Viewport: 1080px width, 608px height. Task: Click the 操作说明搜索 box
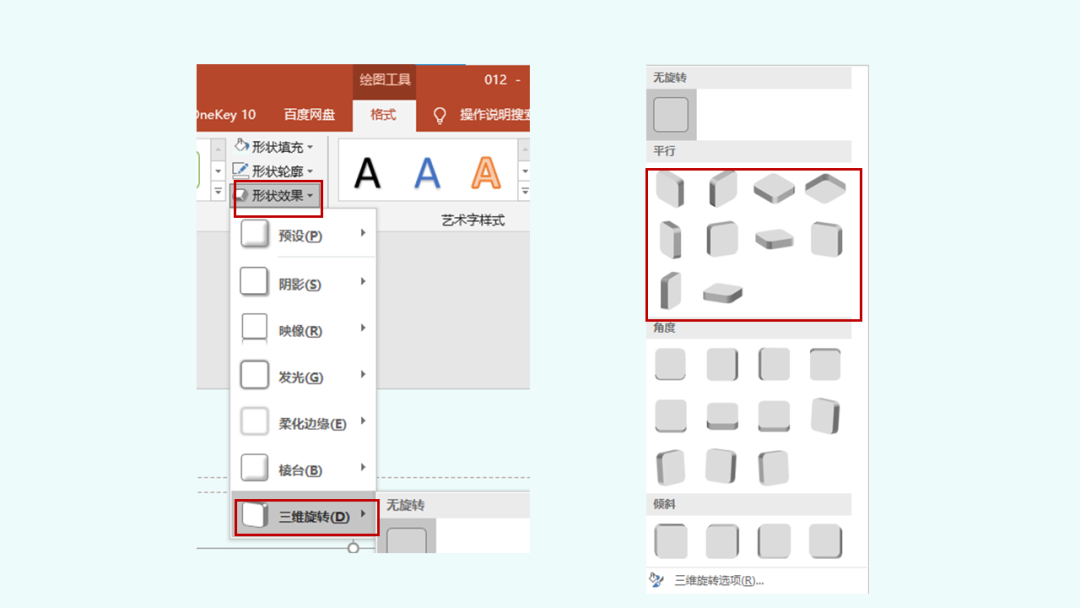click(x=495, y=115)
